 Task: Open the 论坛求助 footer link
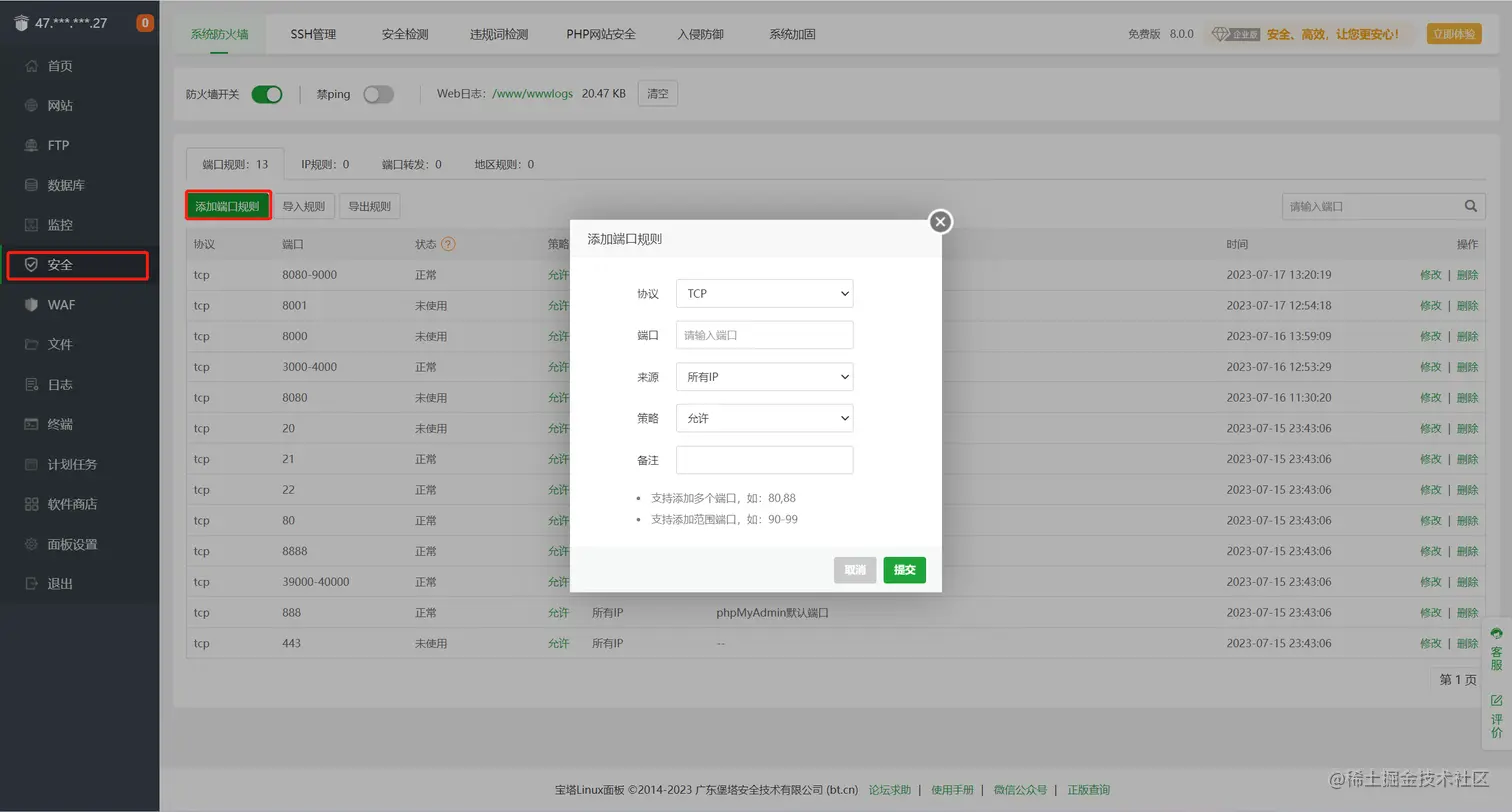[890, 790]
